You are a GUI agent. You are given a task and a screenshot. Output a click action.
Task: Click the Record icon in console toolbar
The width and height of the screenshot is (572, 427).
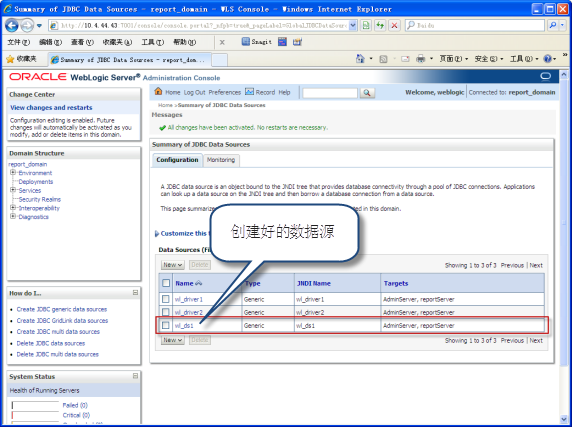point(250,92)
